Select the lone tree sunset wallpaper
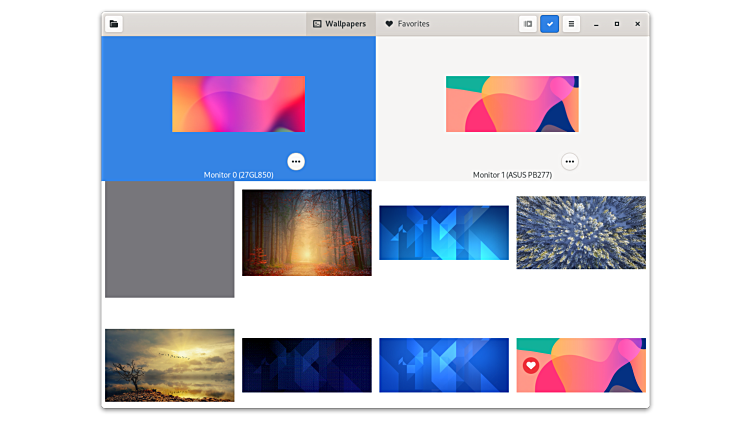Image resolution: width=752 pixels, height=423 pixels. [169, 365]
